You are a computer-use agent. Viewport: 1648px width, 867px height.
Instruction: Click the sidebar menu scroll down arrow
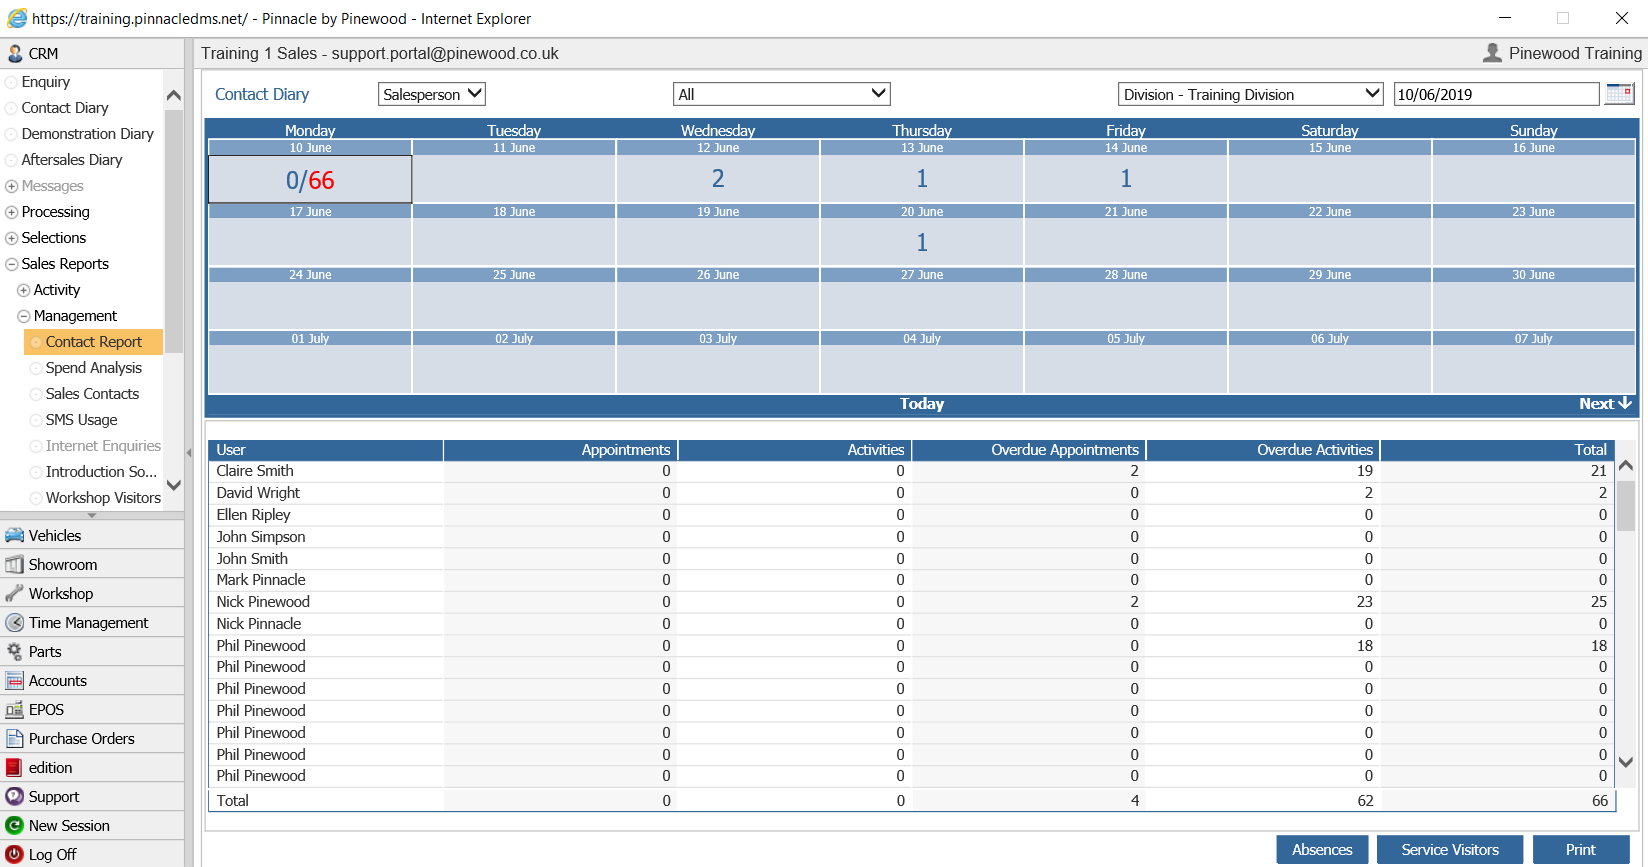[174, 485]
